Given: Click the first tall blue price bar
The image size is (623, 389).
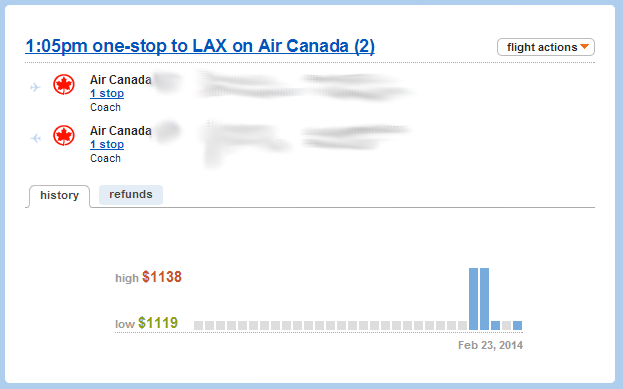Looking at the screenshot, I should (x=473, y=299).
